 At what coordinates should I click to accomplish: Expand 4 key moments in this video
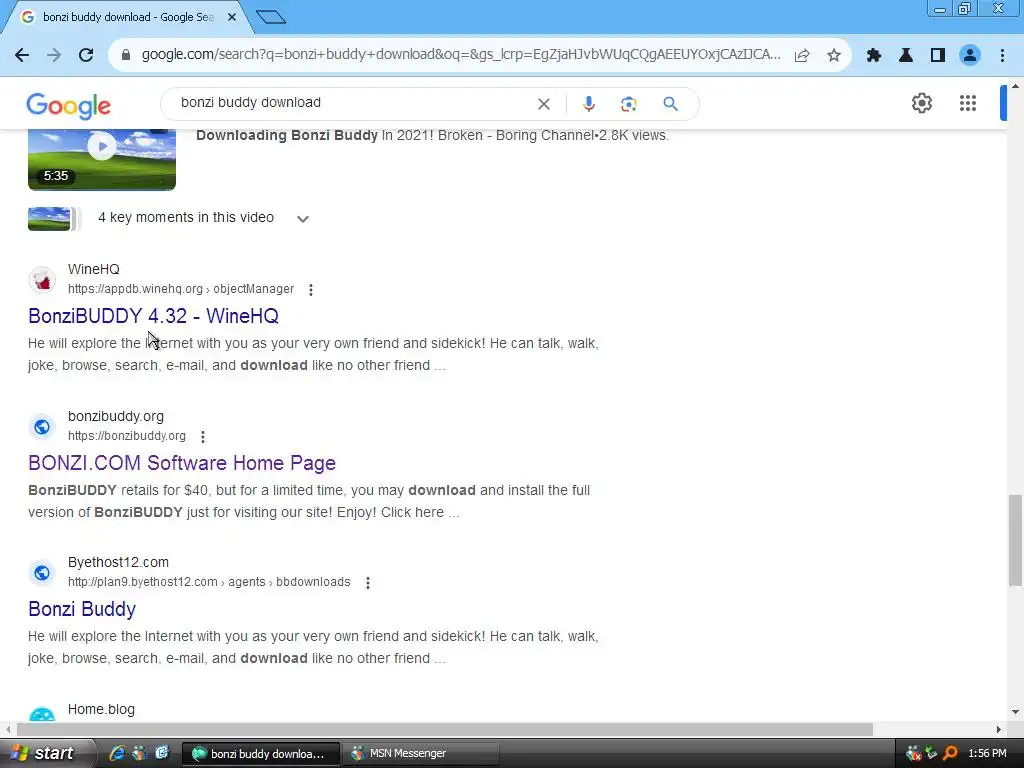point(302,219)
